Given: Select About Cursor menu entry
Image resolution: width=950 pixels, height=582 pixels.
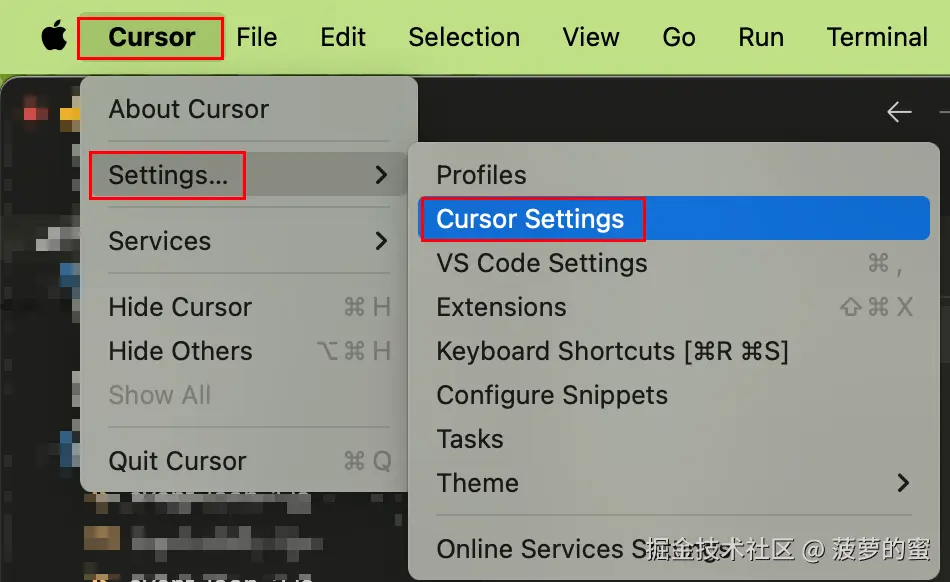Looking at the screenshot, I should point(189,109).
